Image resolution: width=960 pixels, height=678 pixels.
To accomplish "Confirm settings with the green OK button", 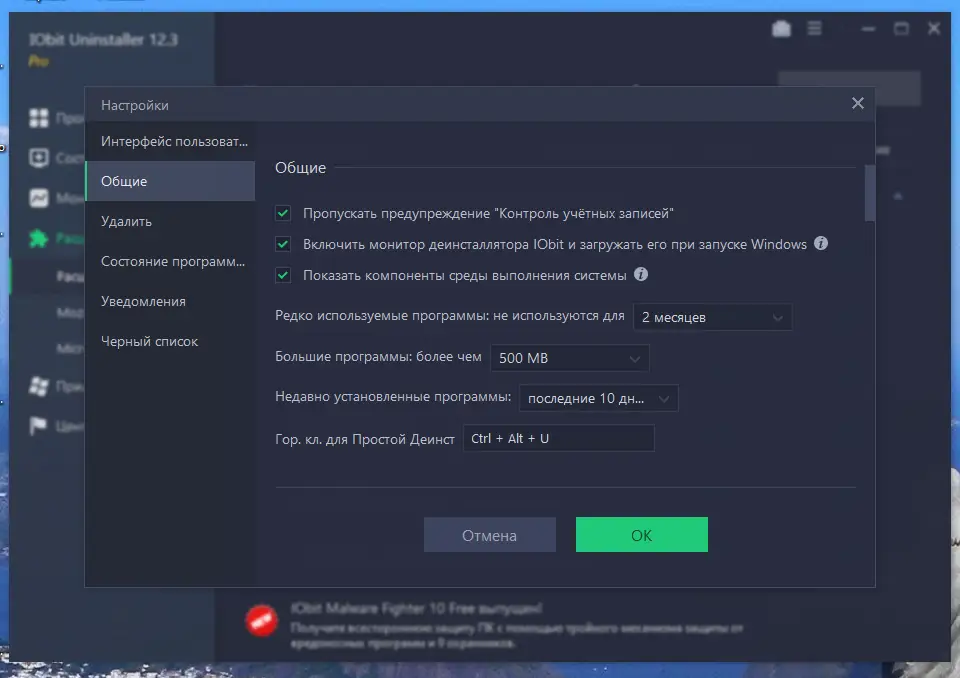I will click(x=642, y=535).
